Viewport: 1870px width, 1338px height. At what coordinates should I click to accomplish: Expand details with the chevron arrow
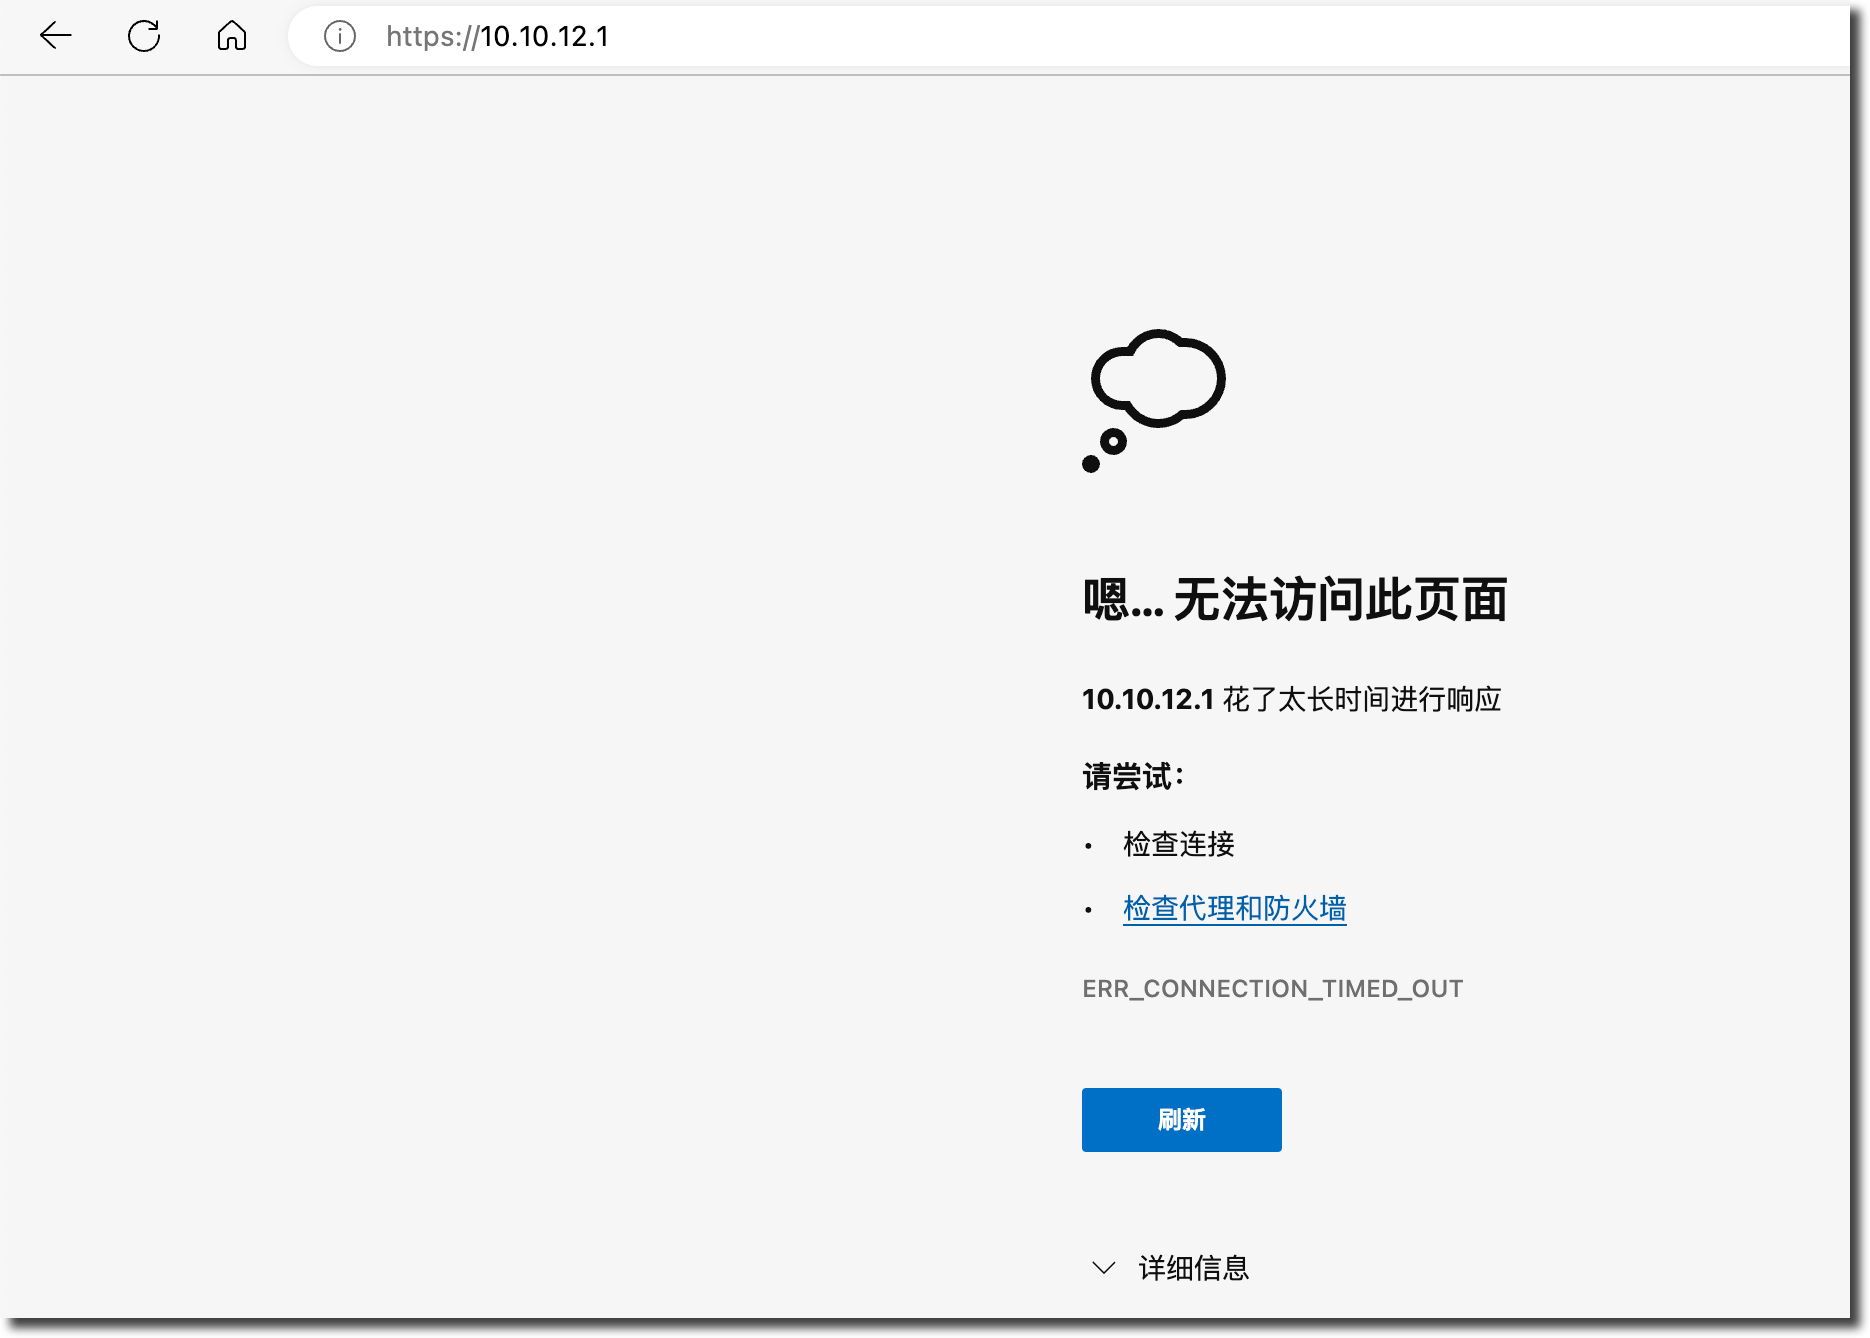[1104, 1268]
